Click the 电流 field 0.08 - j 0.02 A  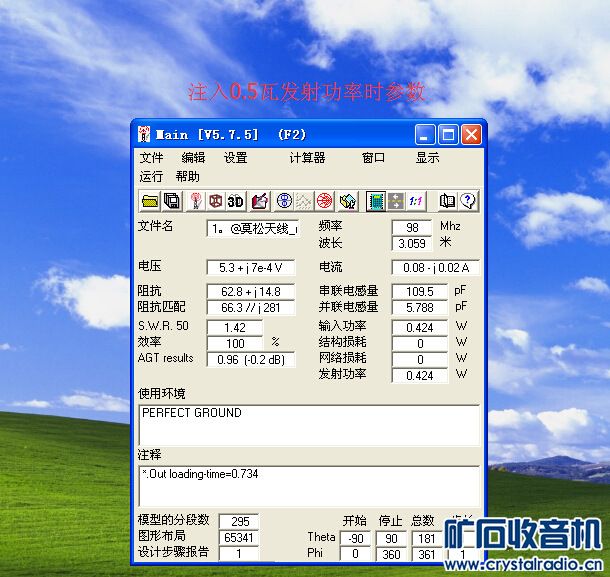tap(435, 268)
